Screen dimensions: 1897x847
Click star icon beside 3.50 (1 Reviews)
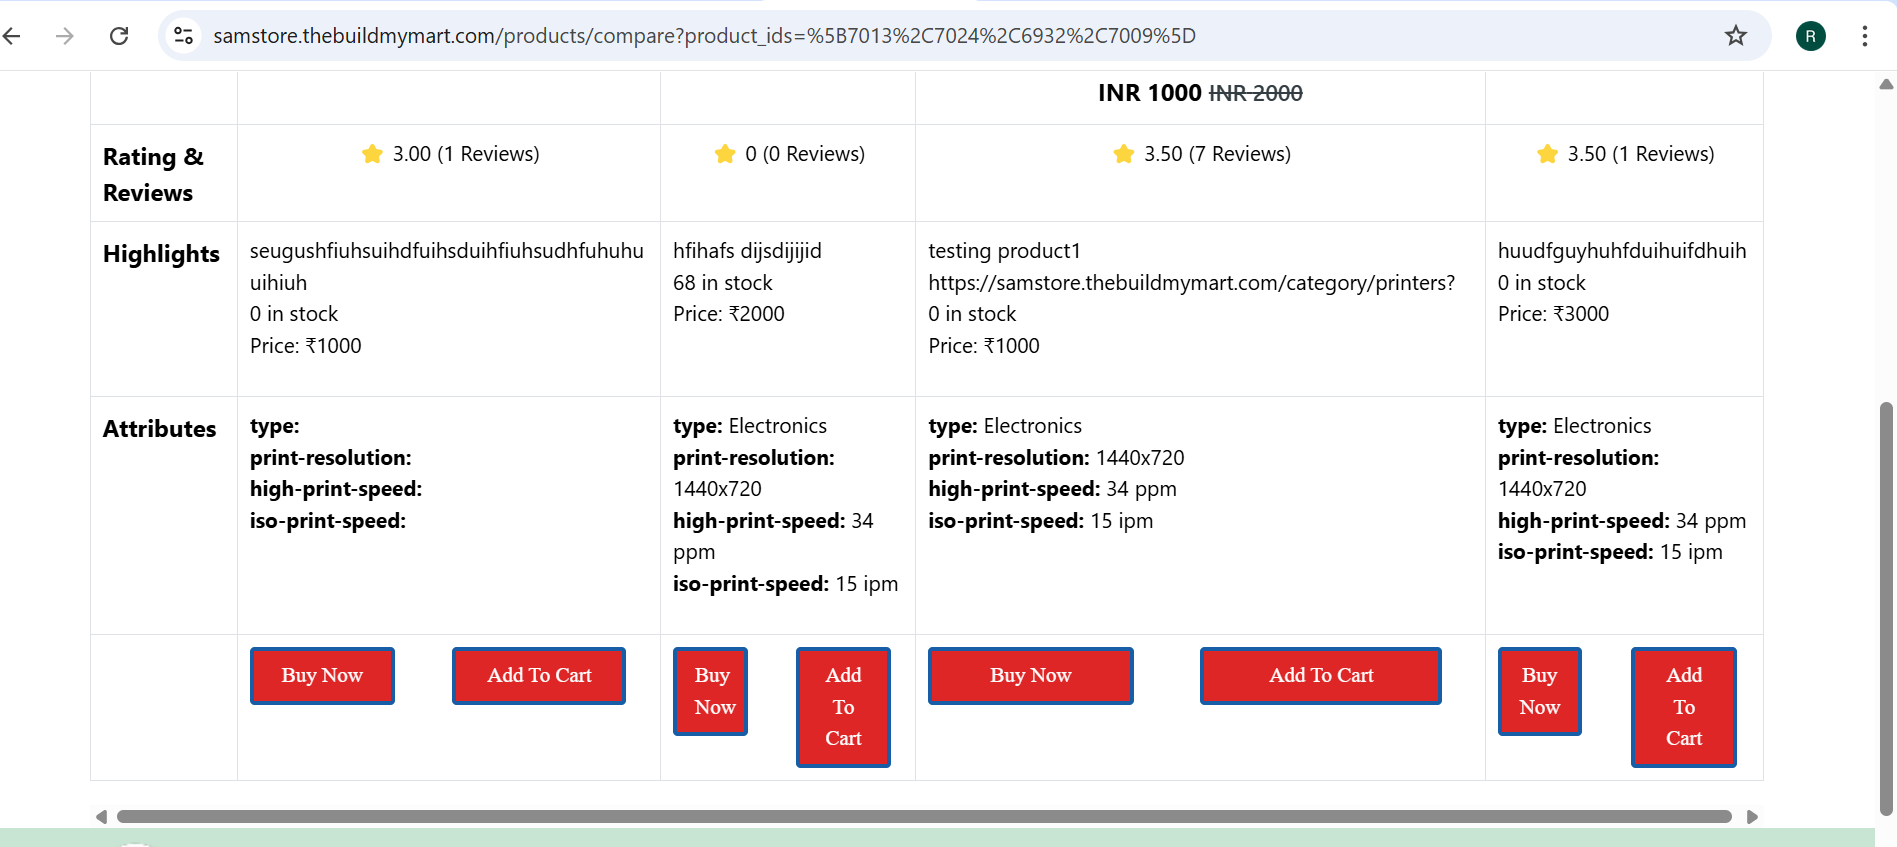[1547, 154]
